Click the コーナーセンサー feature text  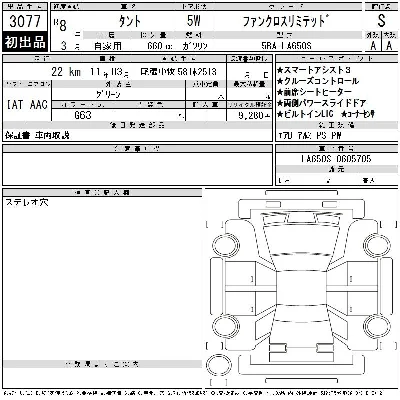pyautogui.click(x=358, y=114)
